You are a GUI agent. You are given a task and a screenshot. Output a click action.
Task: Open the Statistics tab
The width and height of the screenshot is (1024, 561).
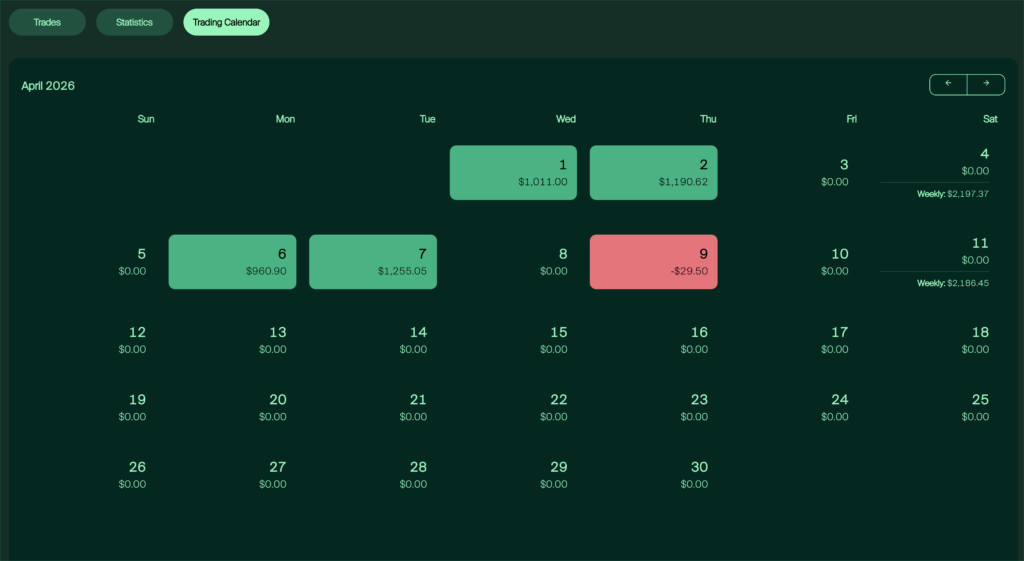click(134, 22)
